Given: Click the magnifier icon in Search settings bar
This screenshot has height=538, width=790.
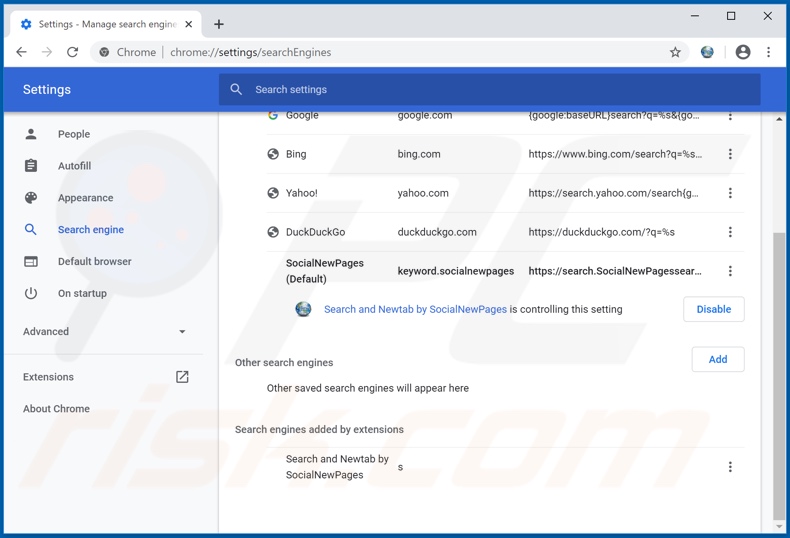Looking at the screenshot, I should pos(236,89).
